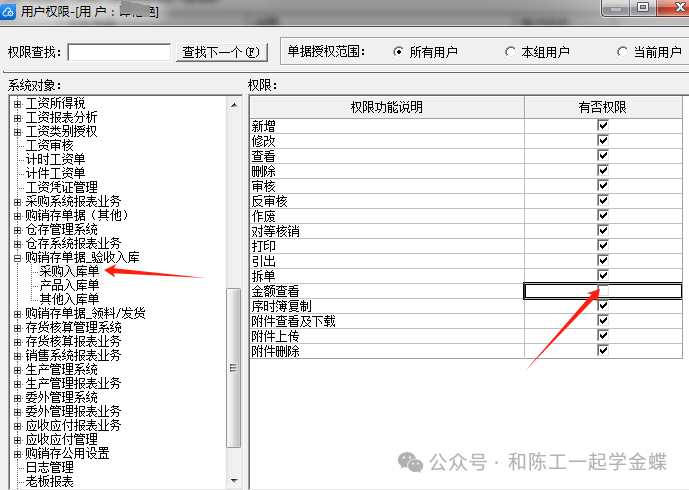Viewport: 689px width, 490px height.
Task: Click the 查找下一个 button
Action: (221, 51)
